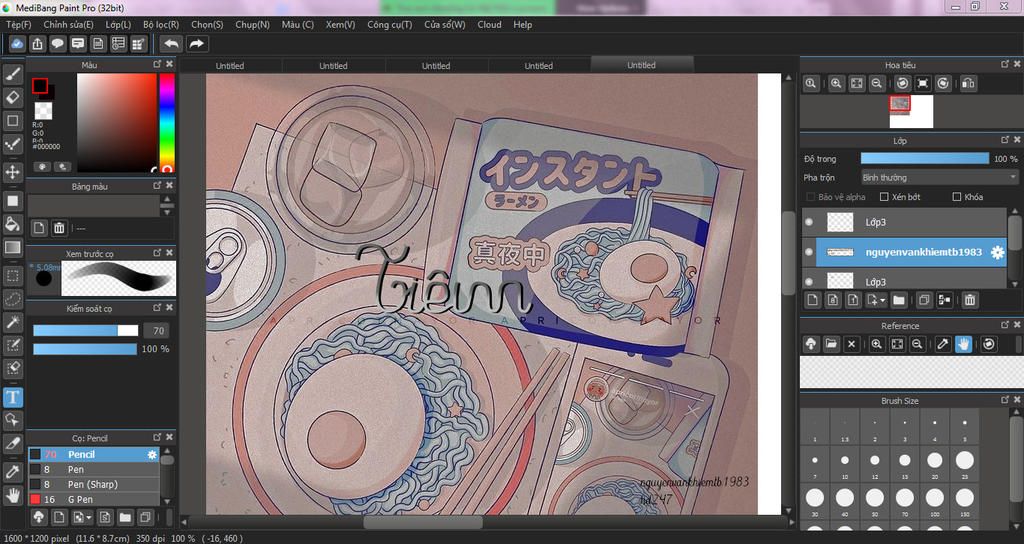1024x544 pixels.
Task: Enable the Khóa lock checkbox
Action: (x=957, y=197)
